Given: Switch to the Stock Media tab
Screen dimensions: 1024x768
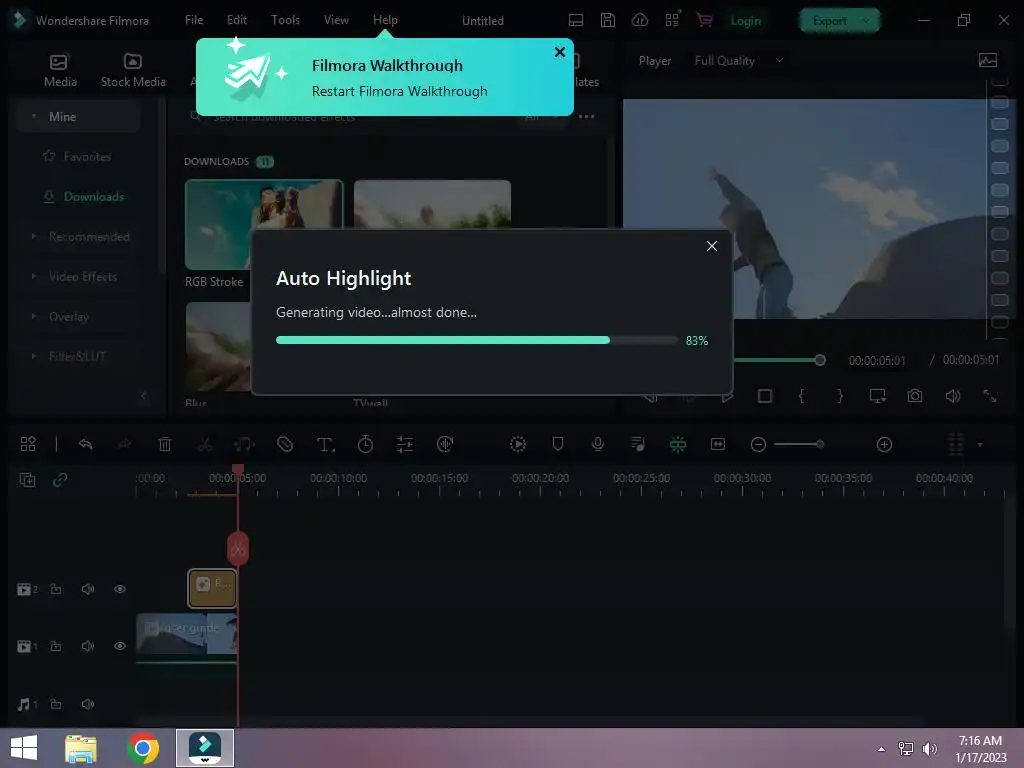Looking at the screenshot, I should [133, 71].
